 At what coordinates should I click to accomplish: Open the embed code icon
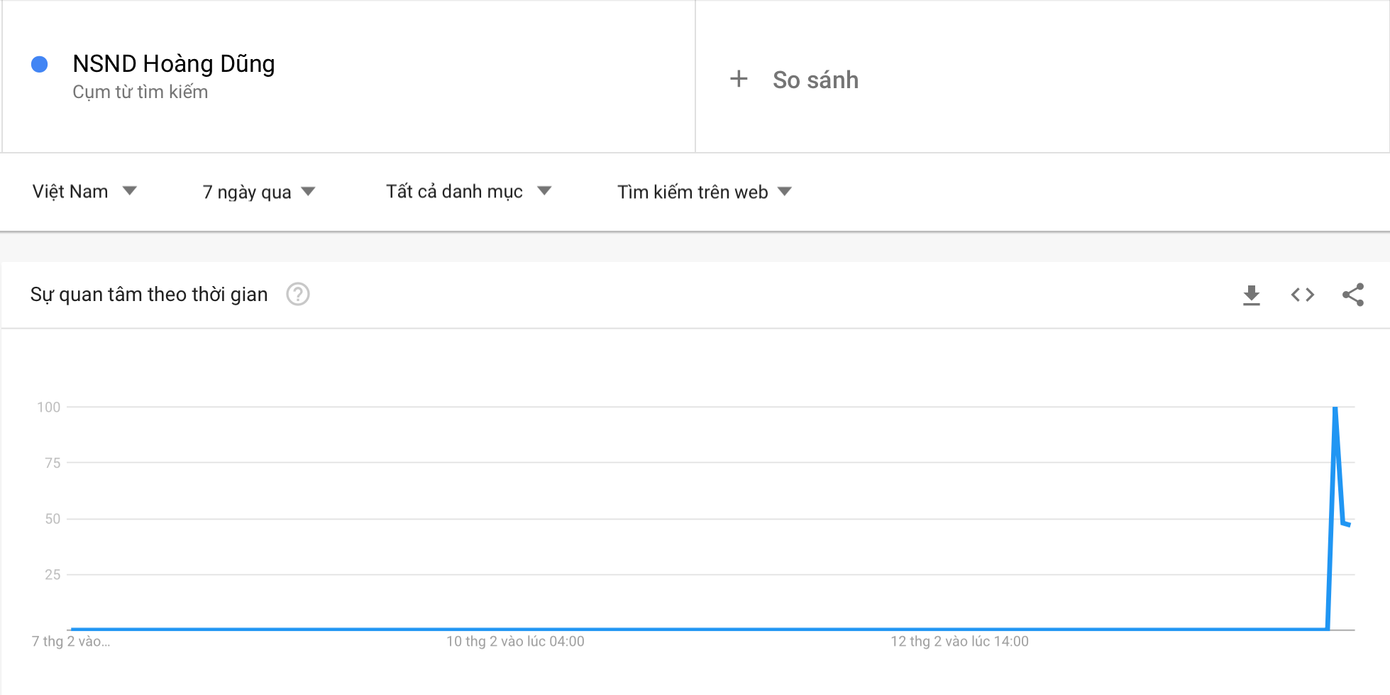pos(1302,295)
